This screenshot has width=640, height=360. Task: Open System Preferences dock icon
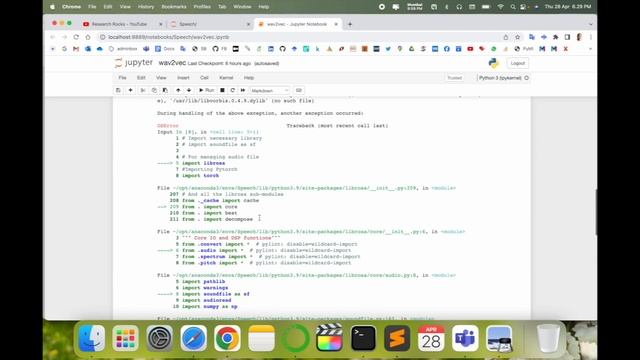pos(160,338)
